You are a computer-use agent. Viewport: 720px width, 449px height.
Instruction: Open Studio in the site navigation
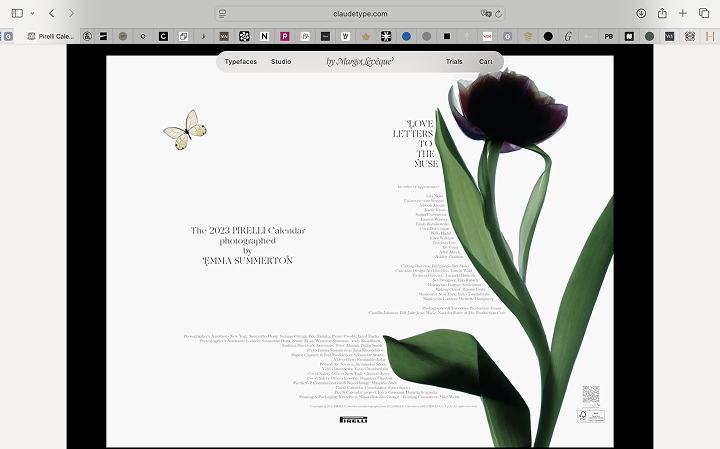tap(281, 62)
